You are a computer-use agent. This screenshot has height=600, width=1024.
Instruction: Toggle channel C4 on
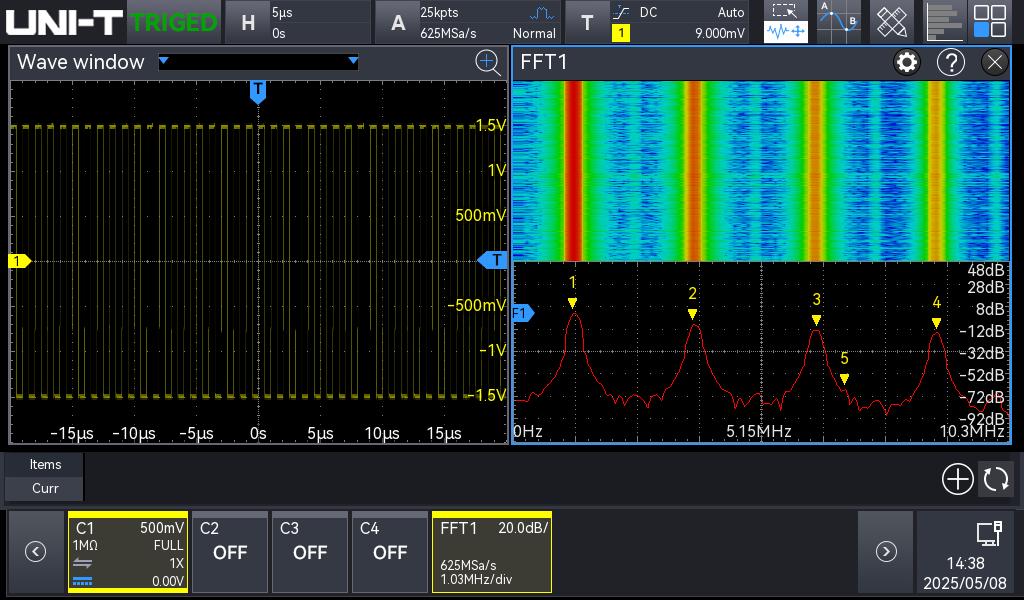point(389,552)
